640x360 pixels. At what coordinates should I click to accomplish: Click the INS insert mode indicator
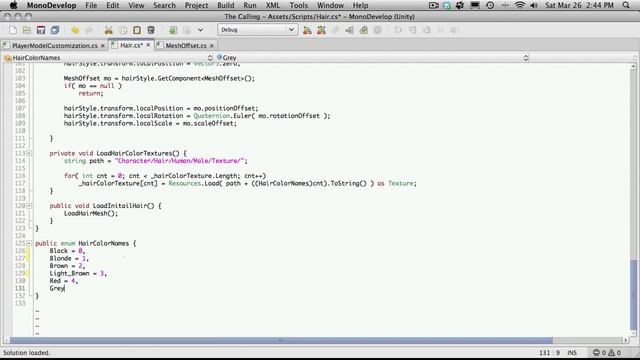pyautogui.click(x=572, y=353)
